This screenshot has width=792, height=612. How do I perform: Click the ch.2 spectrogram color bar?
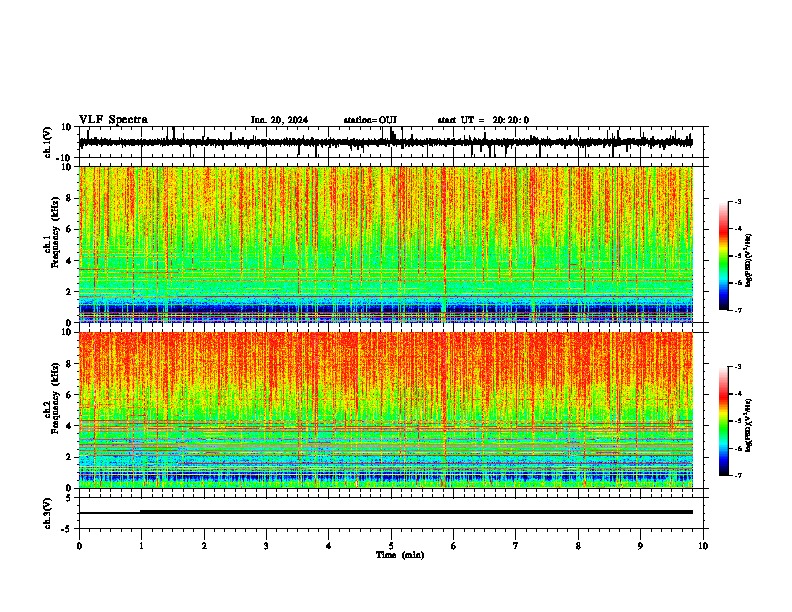coord(724,421)
